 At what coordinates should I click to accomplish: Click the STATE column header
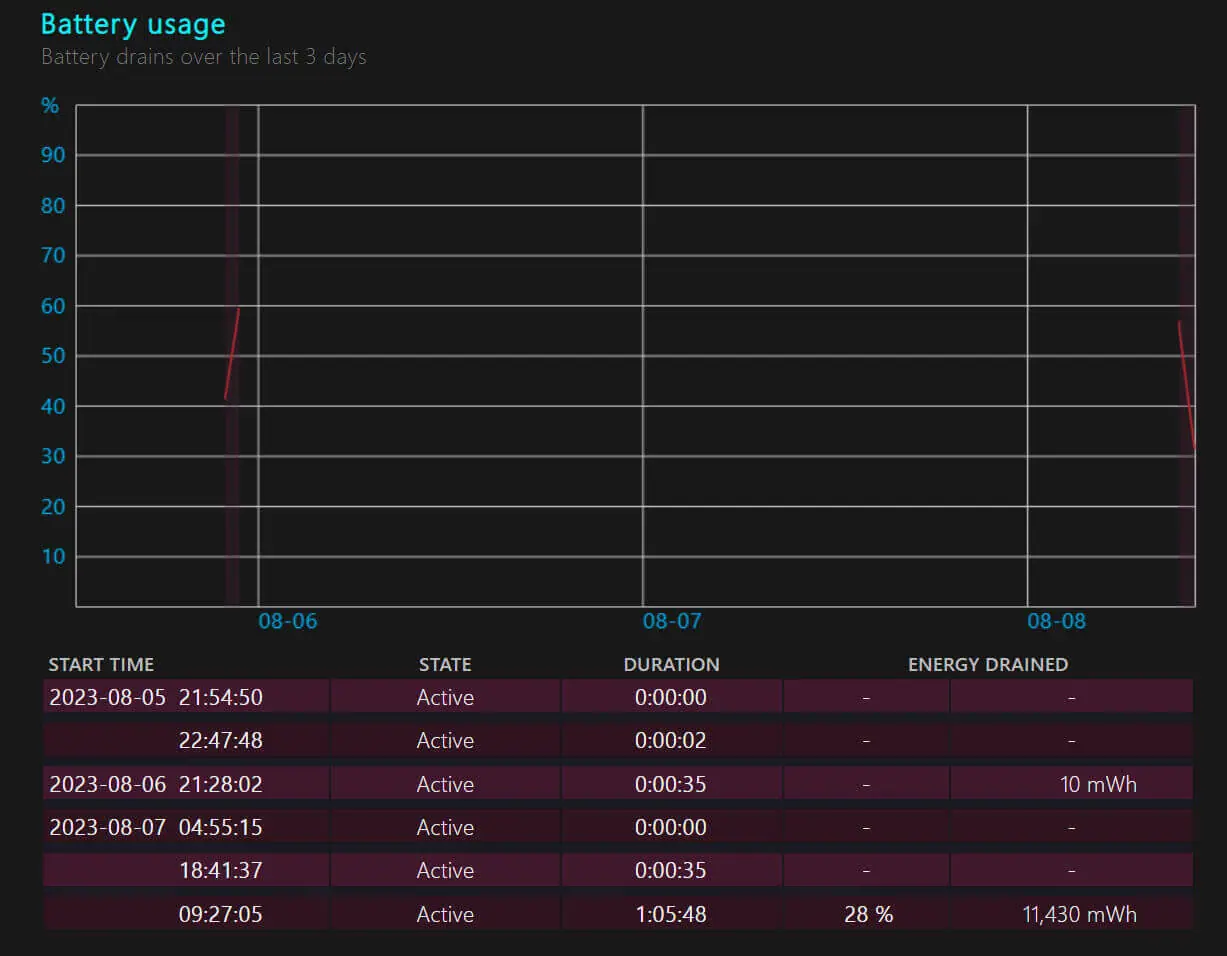coord(445,664)
